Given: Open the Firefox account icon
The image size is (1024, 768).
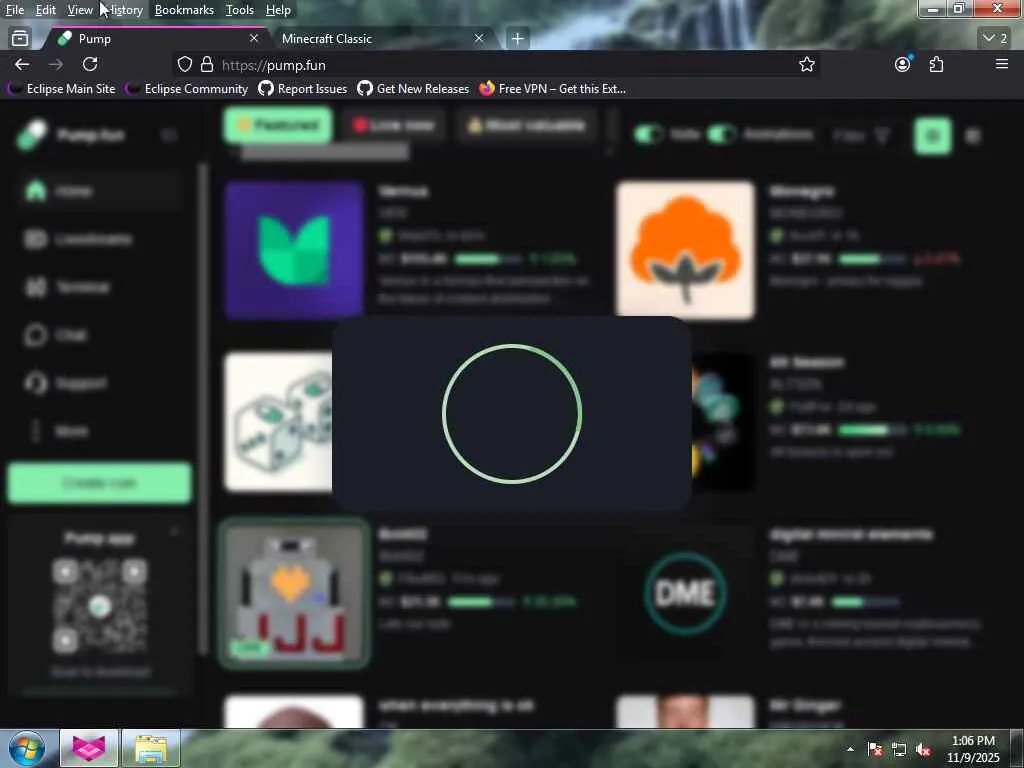Looking at the screenshot, I should 903,64.
